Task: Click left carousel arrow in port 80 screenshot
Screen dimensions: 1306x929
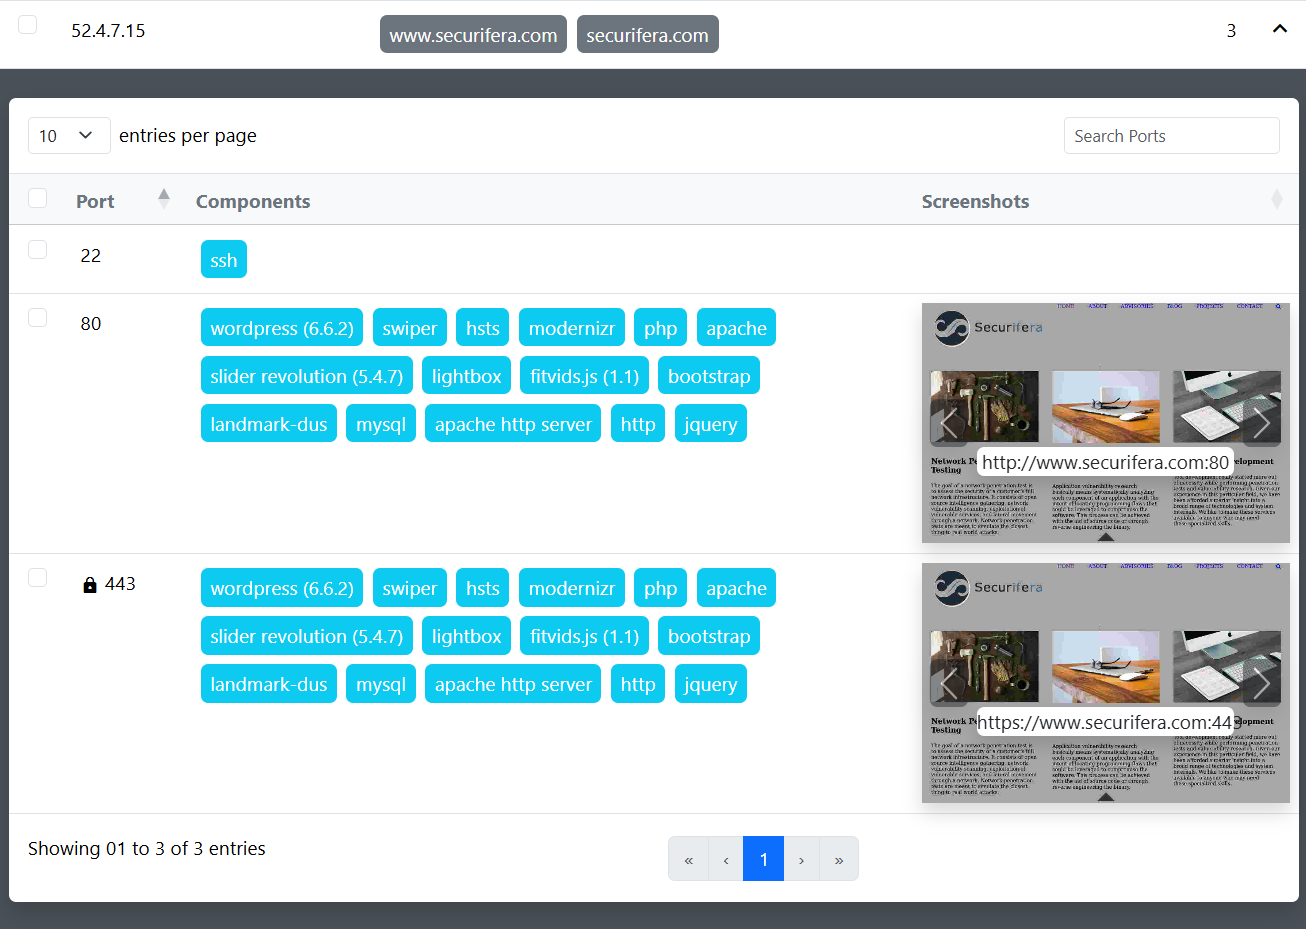Action: click(949, 424)
